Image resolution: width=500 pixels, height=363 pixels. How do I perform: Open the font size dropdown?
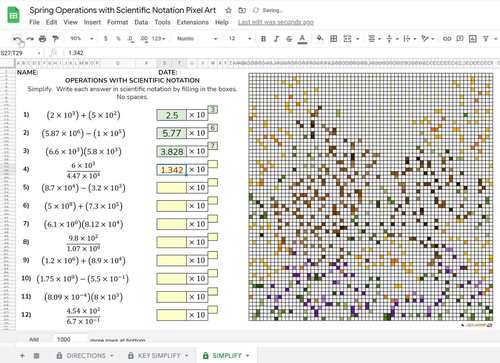click(x=240, y=39)
